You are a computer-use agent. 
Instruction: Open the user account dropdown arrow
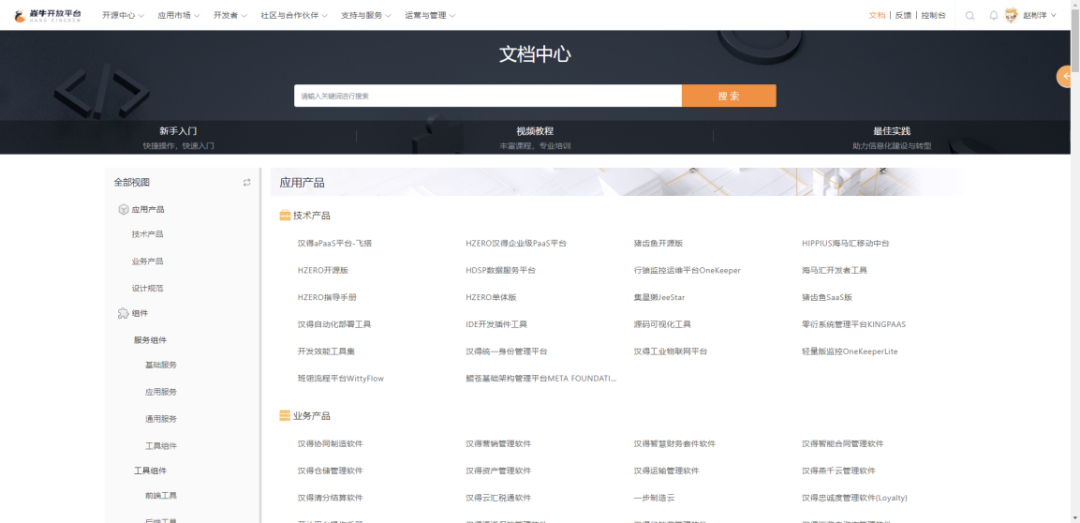pos(1053,15)
